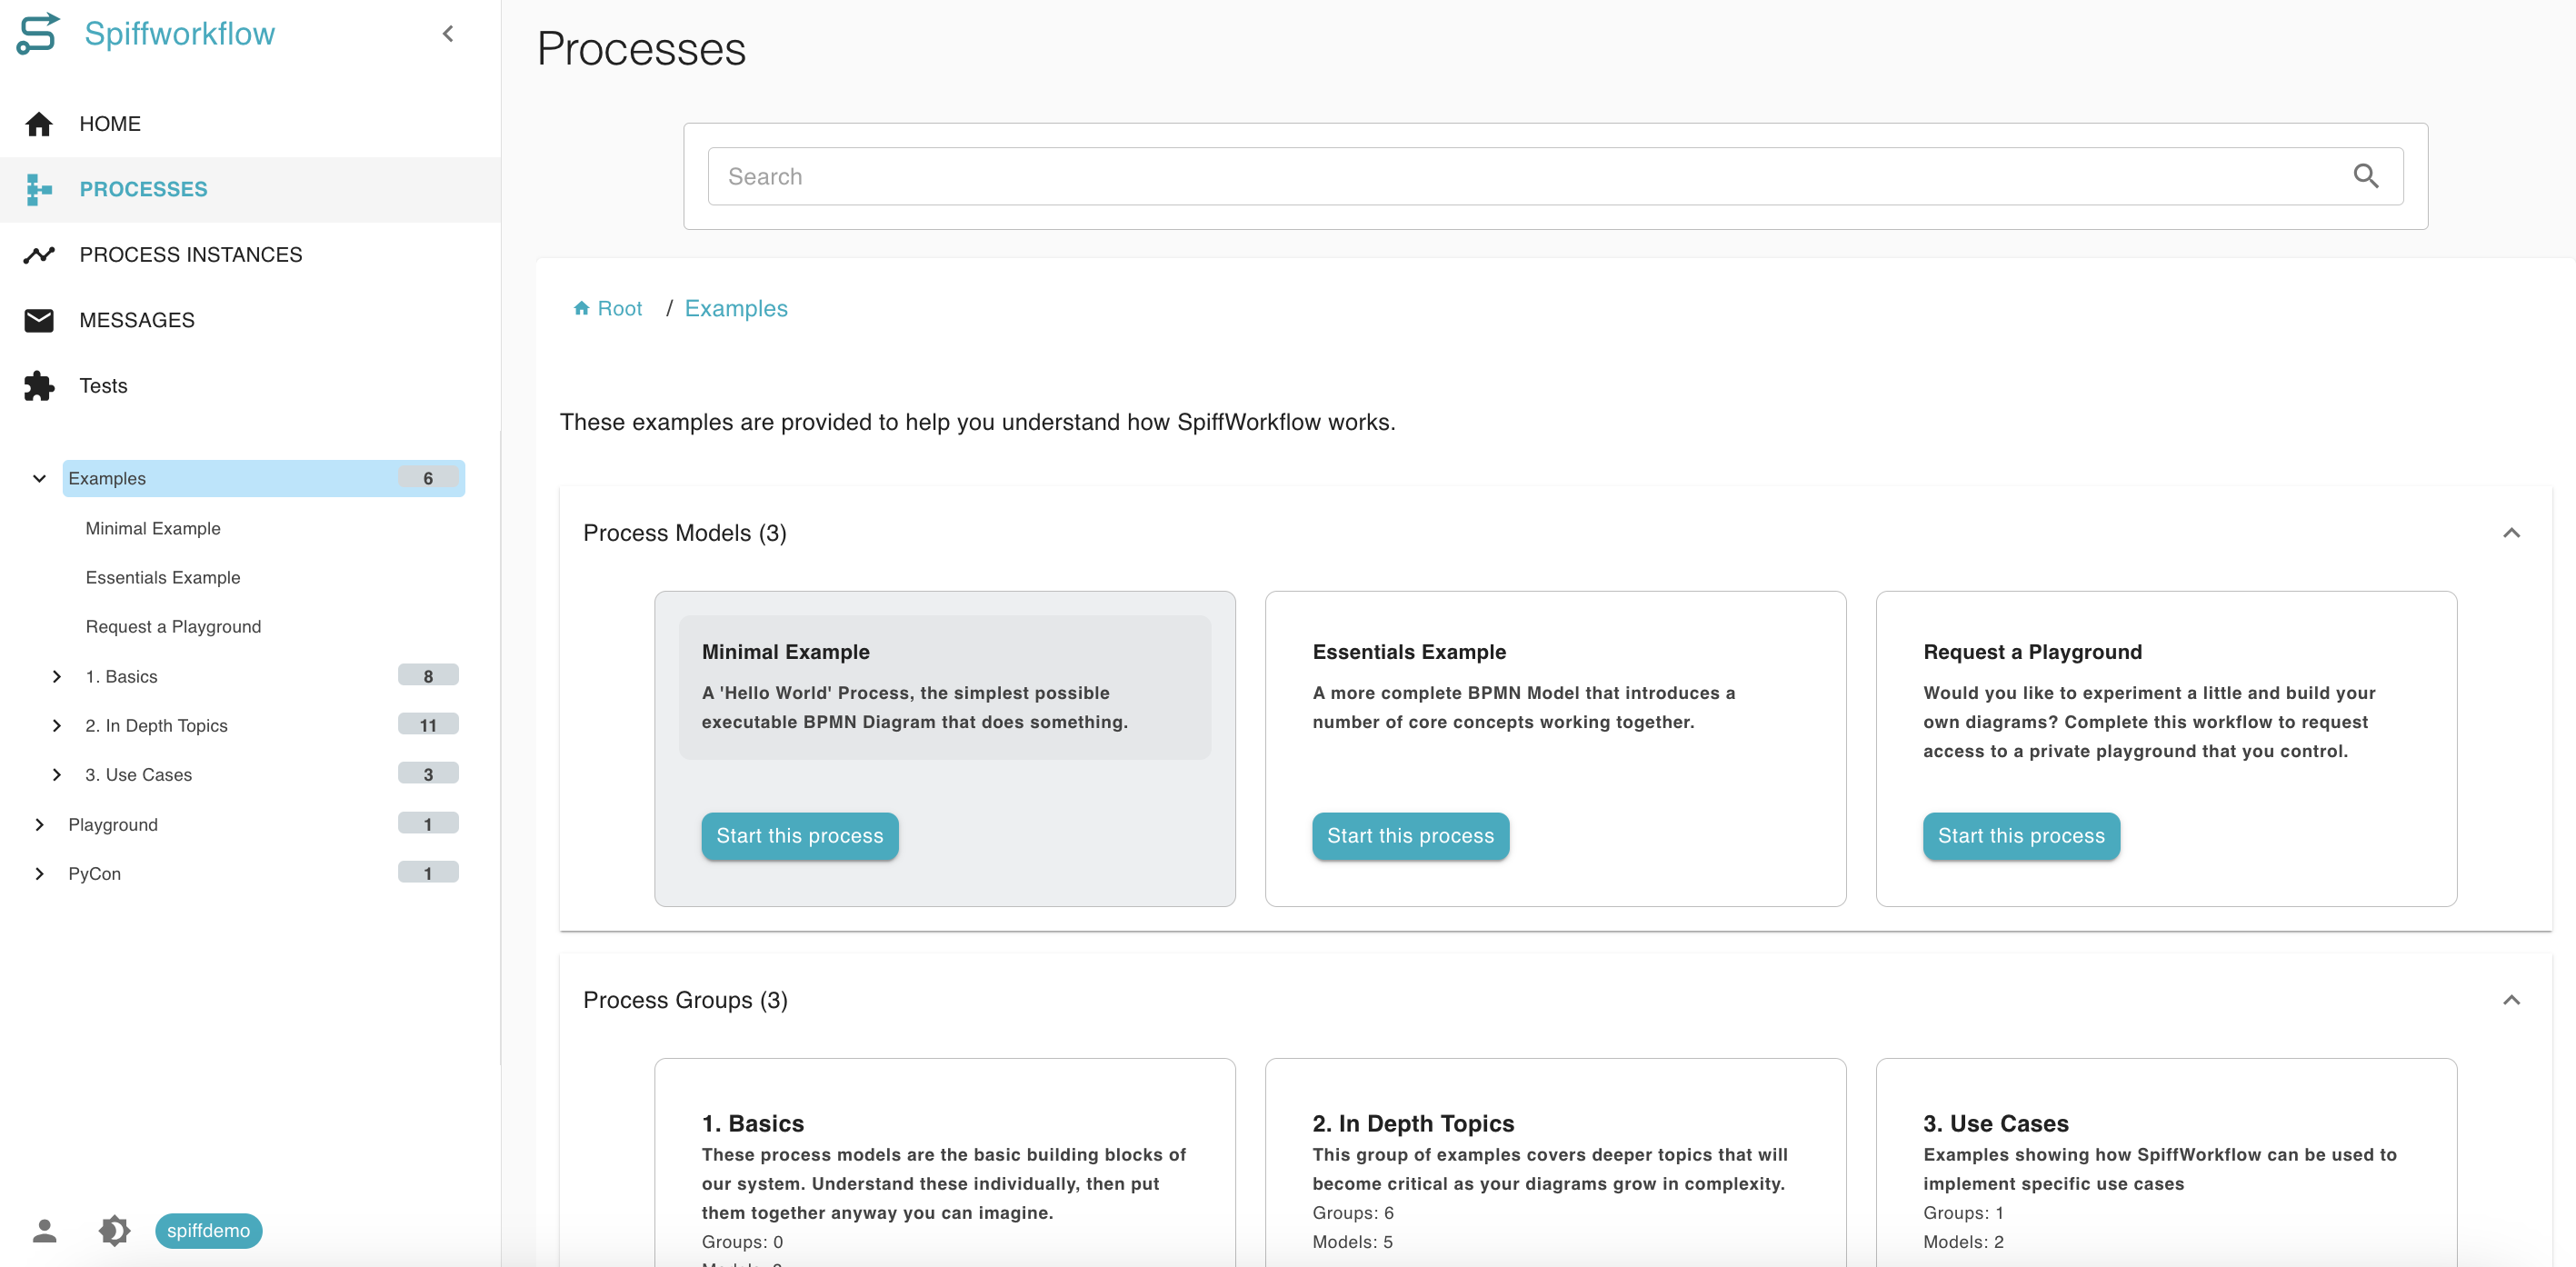Open the Essentials Example card title
Screen dimensions: 2576x1267
[x=1408, y=652]
